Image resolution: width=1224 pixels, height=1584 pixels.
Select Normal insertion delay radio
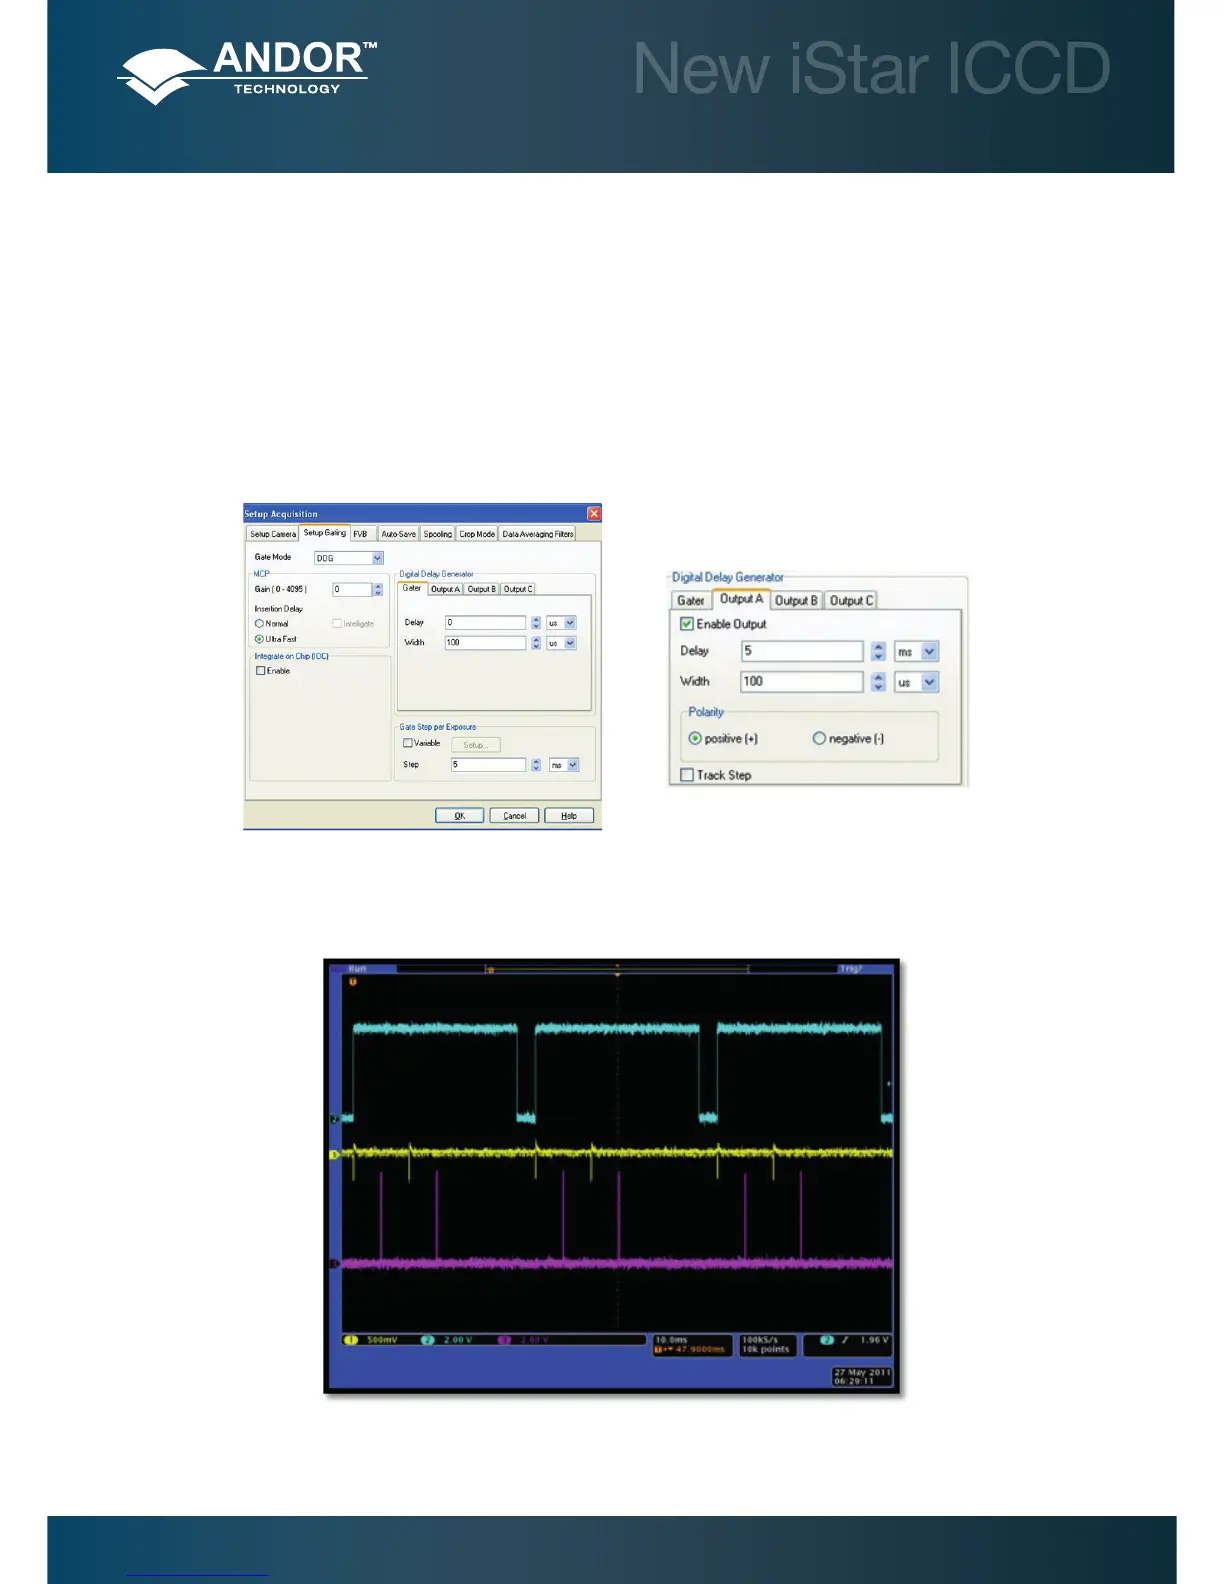259,624
